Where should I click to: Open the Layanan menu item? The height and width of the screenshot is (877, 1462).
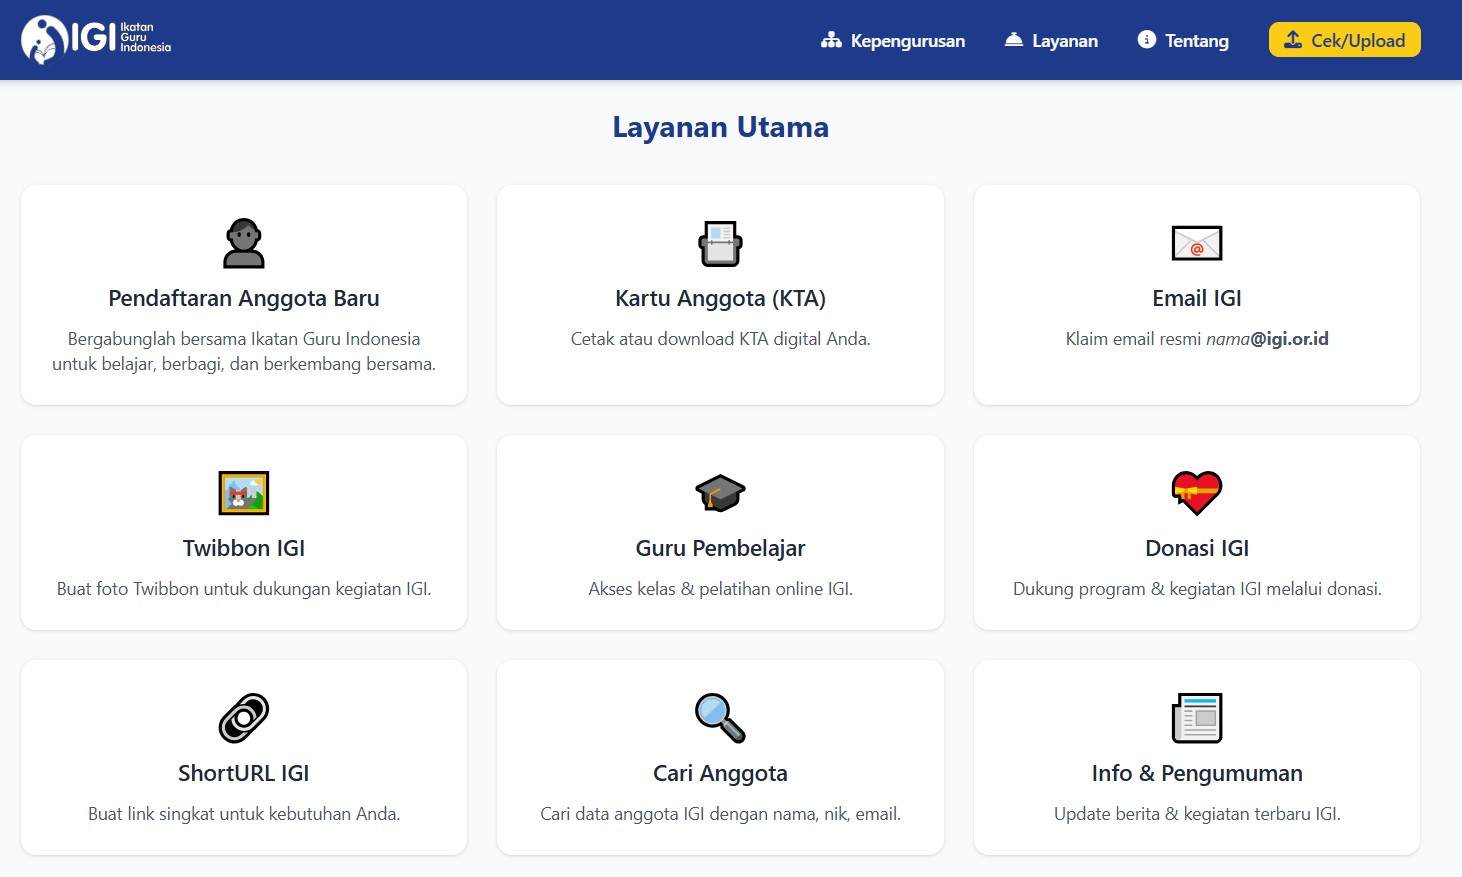click(x=1051, y=41)
